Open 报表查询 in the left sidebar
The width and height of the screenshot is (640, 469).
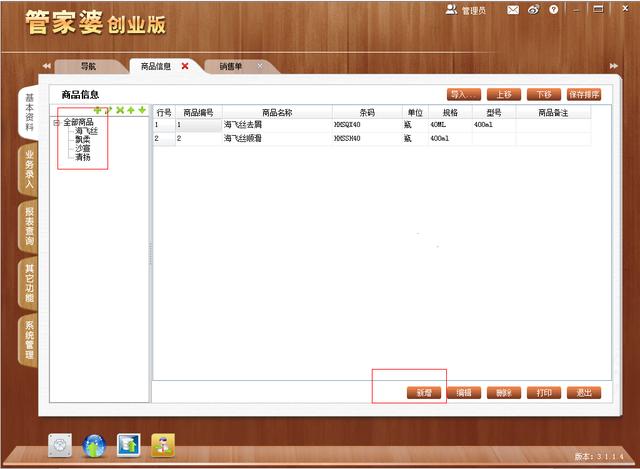[x=29, y=229]
